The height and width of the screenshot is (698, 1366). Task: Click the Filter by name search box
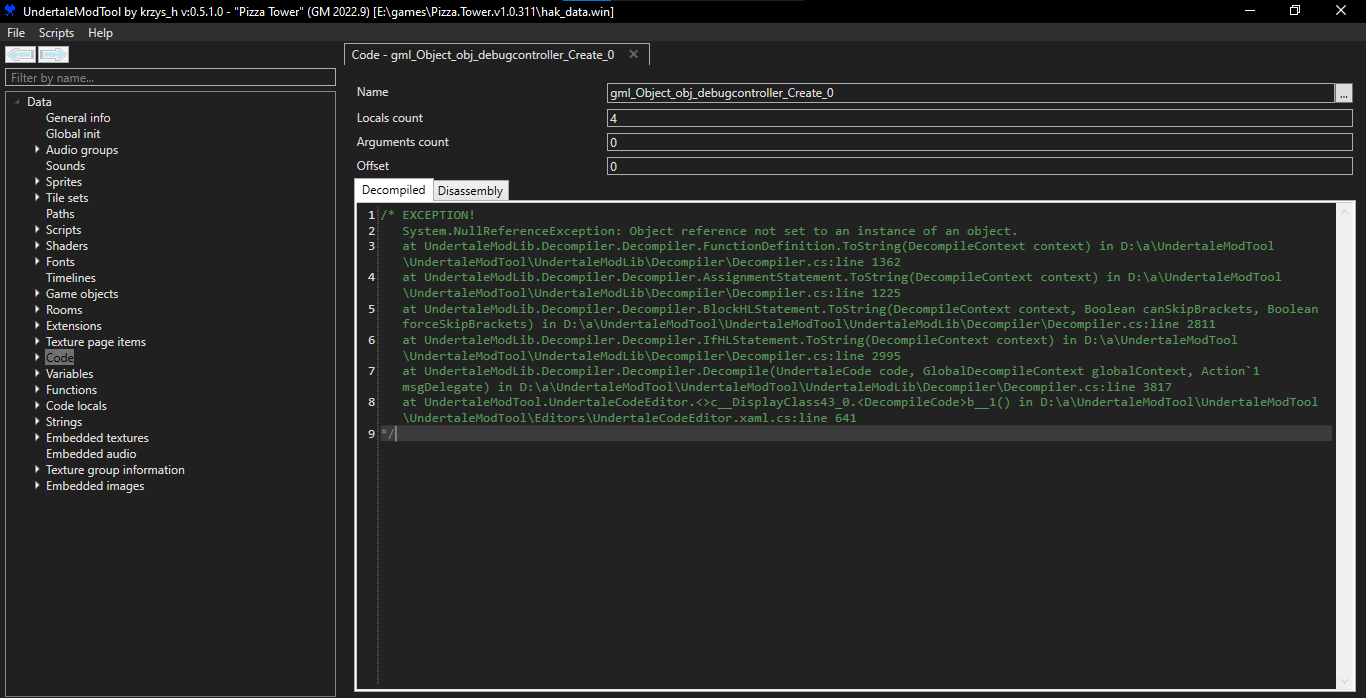170,77
